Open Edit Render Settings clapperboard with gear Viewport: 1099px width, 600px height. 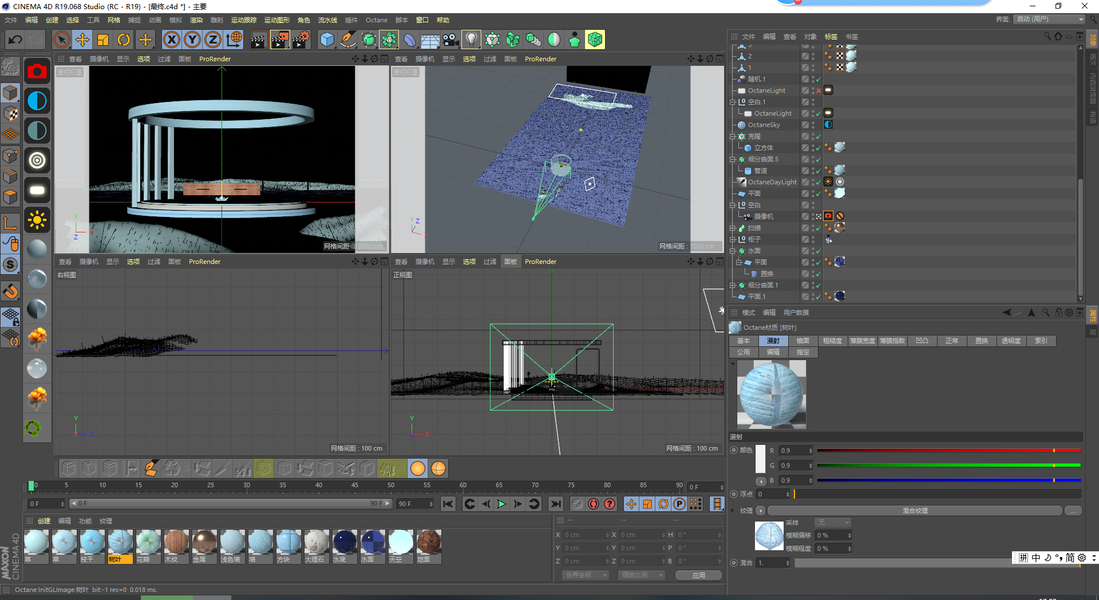[x=301, y=40]
